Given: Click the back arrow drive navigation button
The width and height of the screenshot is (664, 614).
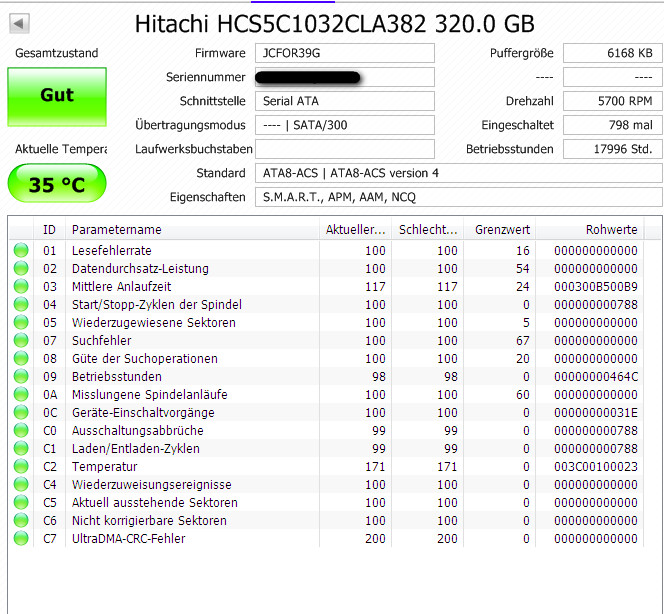Looking at the screenshot, I should [19, 23].
